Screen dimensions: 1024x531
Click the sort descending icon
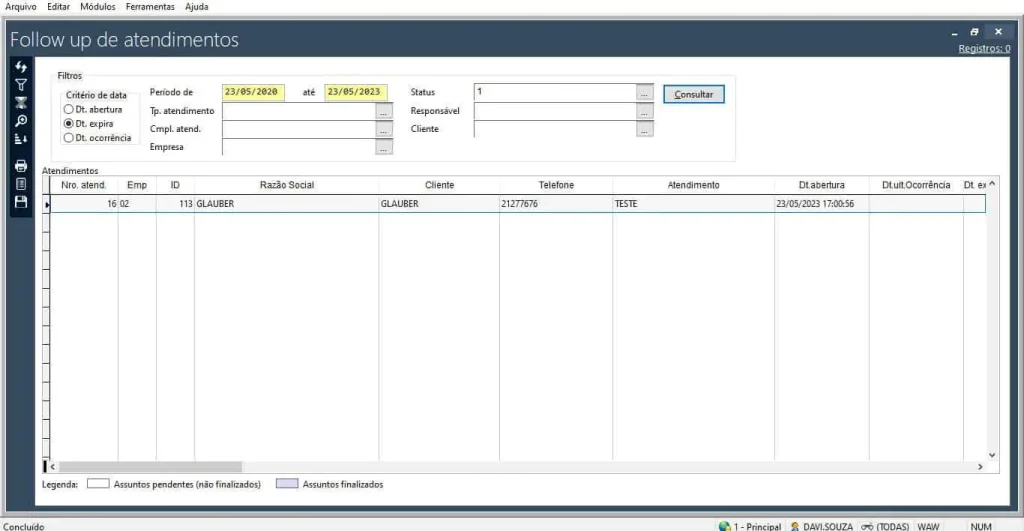[x=21, y=139]
